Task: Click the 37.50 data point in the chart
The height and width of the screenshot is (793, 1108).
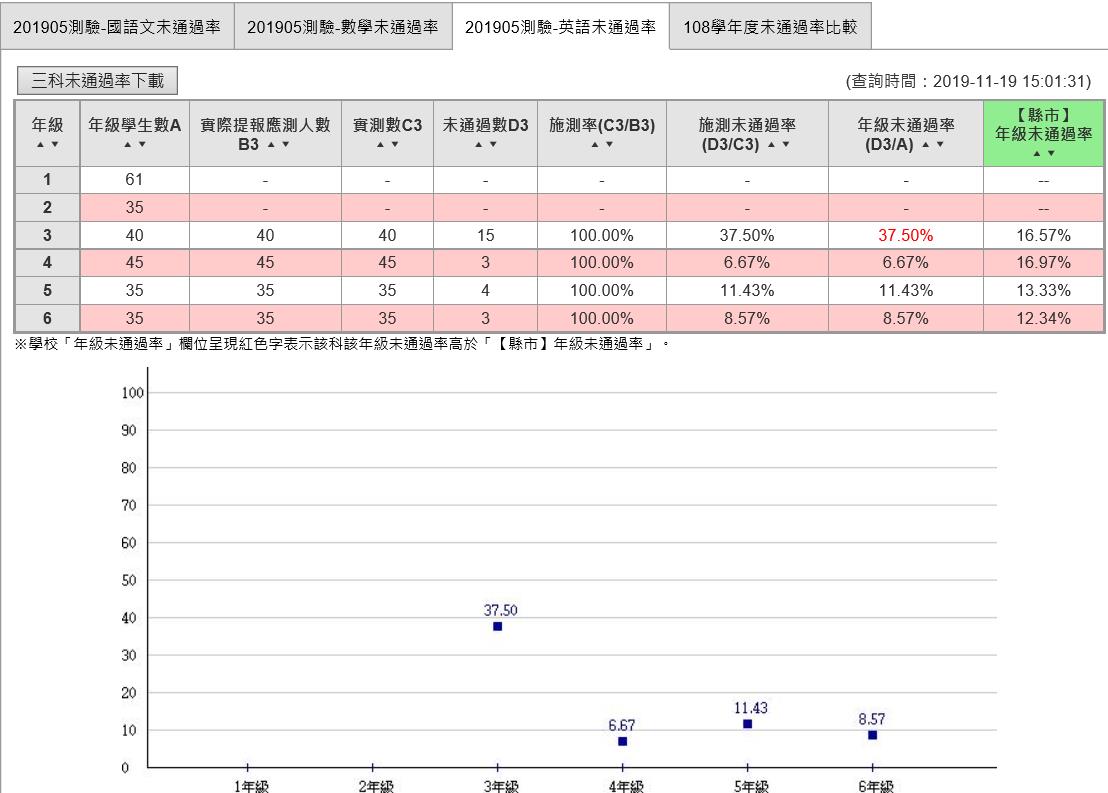Action: (x=497, y=626)
